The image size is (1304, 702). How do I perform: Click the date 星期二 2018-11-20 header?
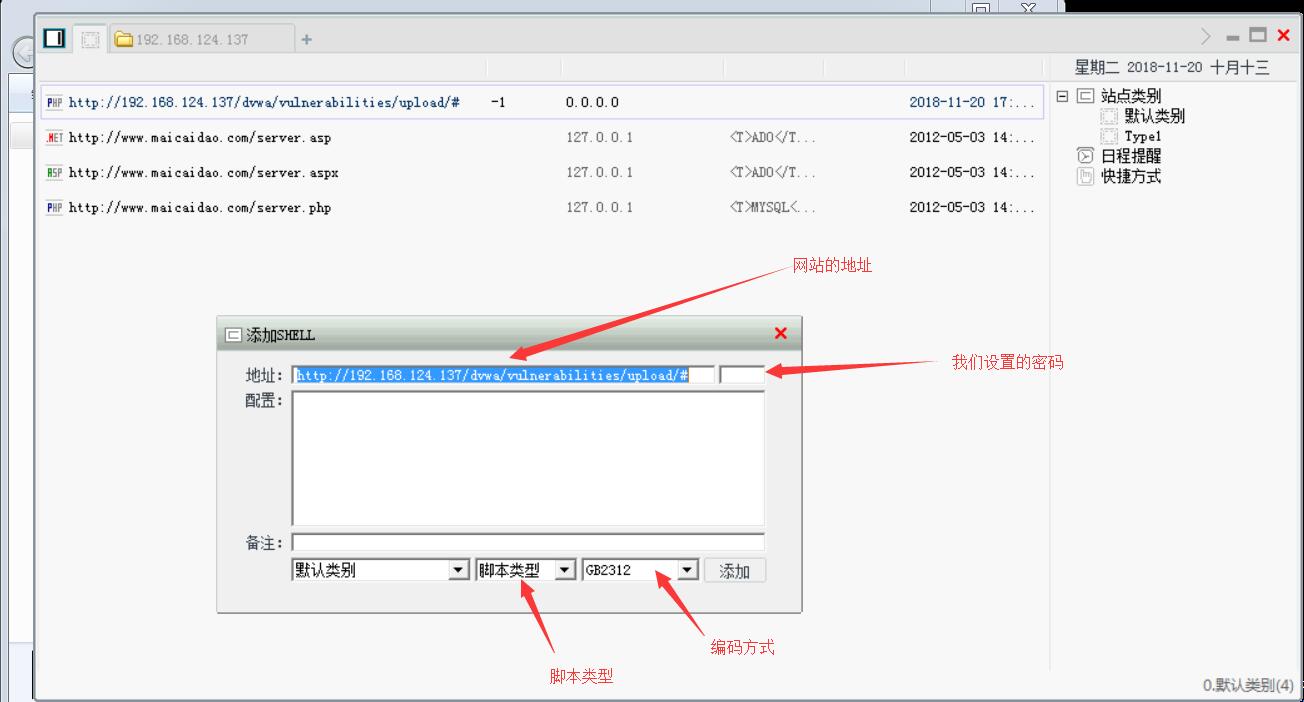(x=1172, y=67)
